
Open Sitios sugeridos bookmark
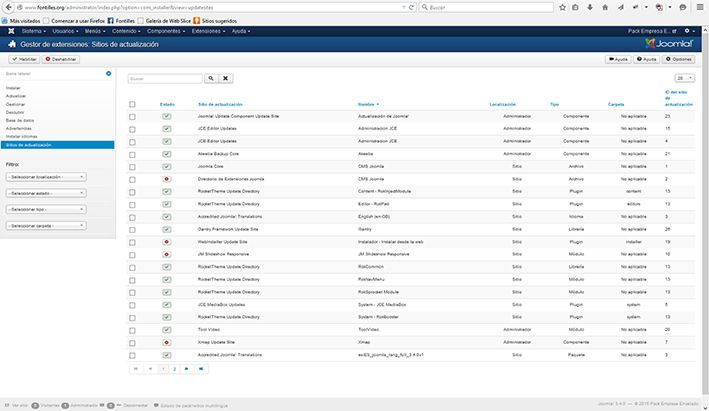point(215,21)
